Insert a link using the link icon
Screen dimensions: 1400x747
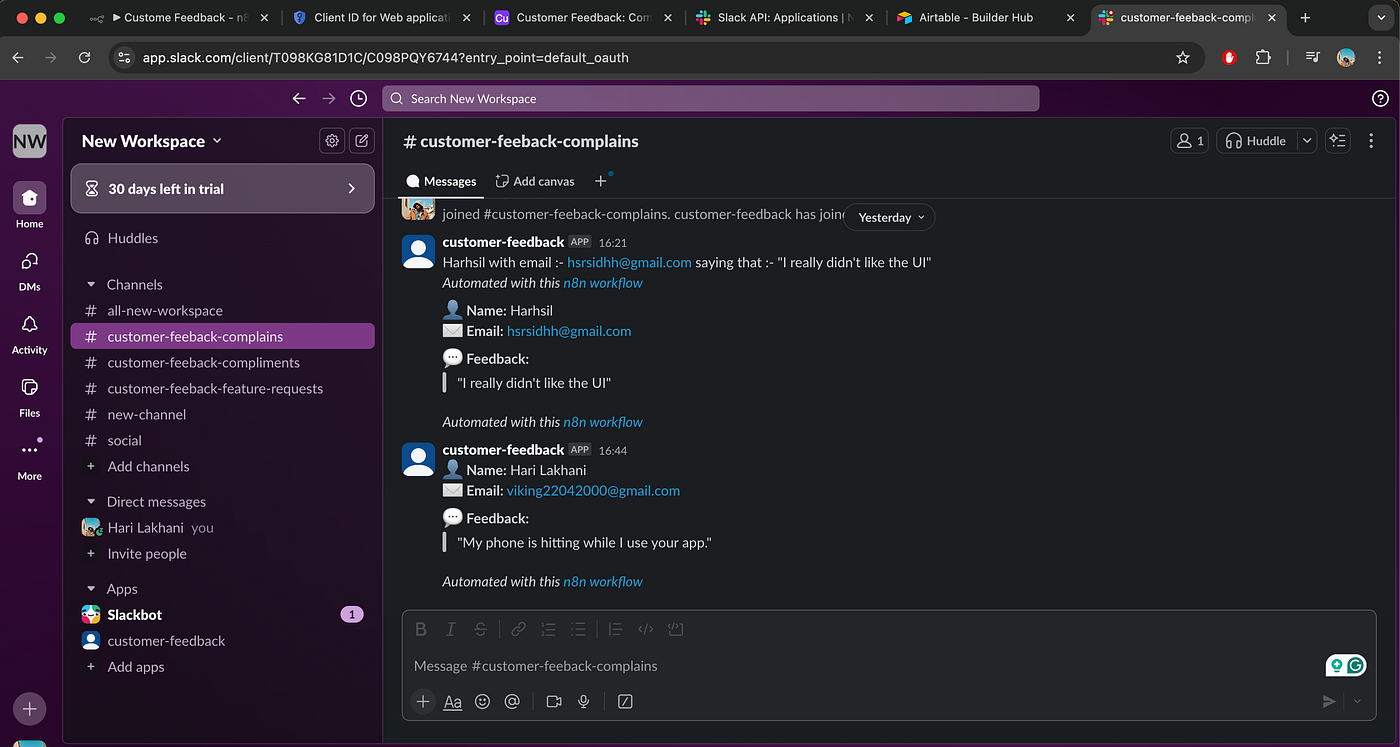pyautogui.click(x=518, y=629)
